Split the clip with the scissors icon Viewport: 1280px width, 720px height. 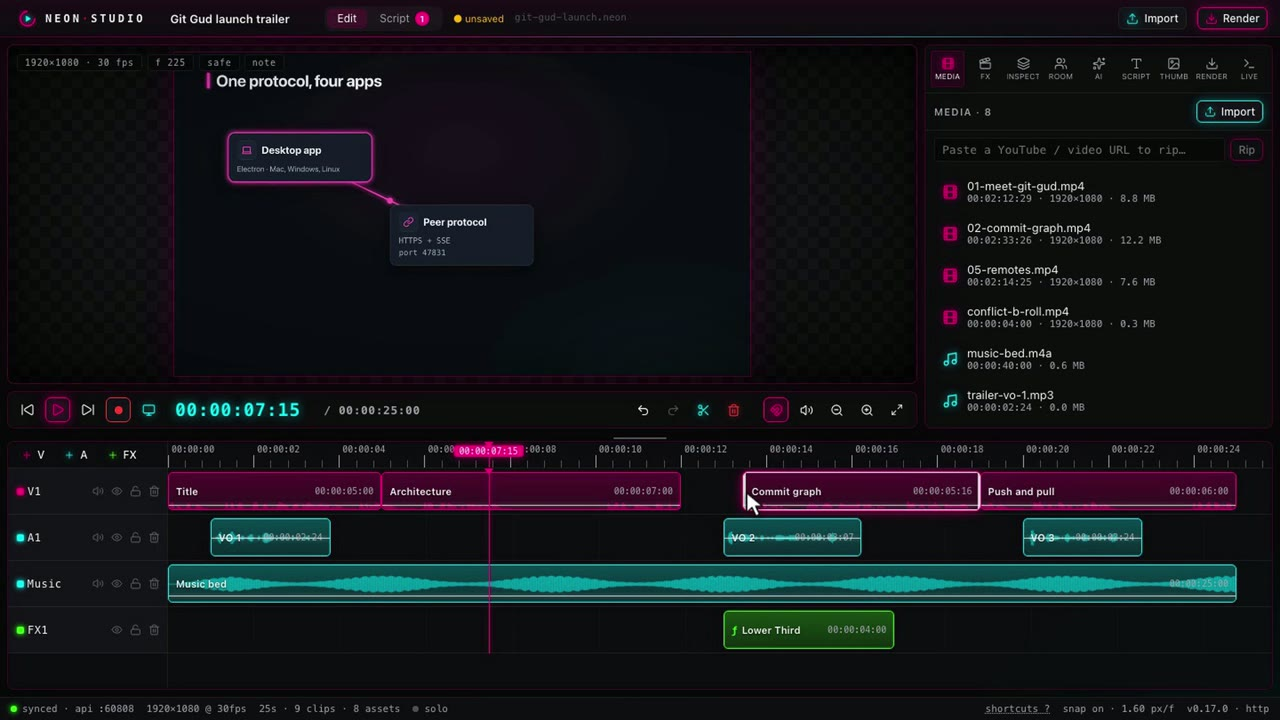[x=703, y=410]
